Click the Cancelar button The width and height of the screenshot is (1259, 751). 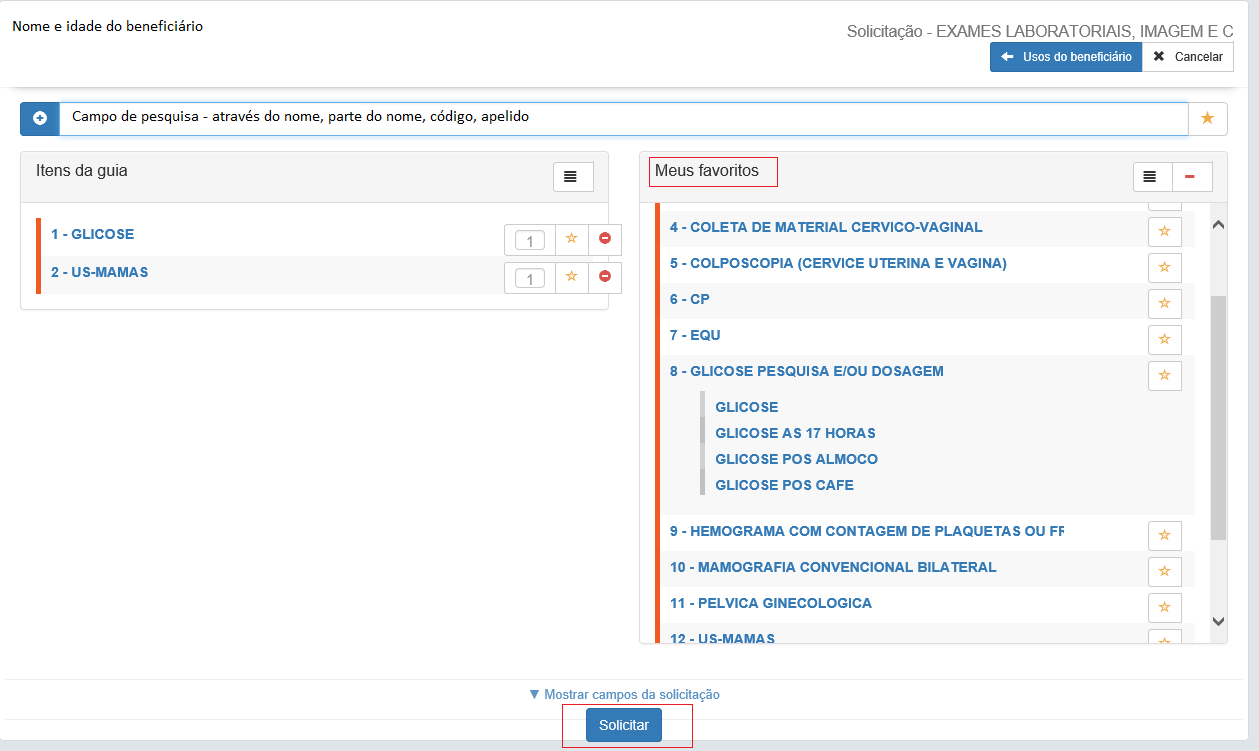pos(1187,57)
